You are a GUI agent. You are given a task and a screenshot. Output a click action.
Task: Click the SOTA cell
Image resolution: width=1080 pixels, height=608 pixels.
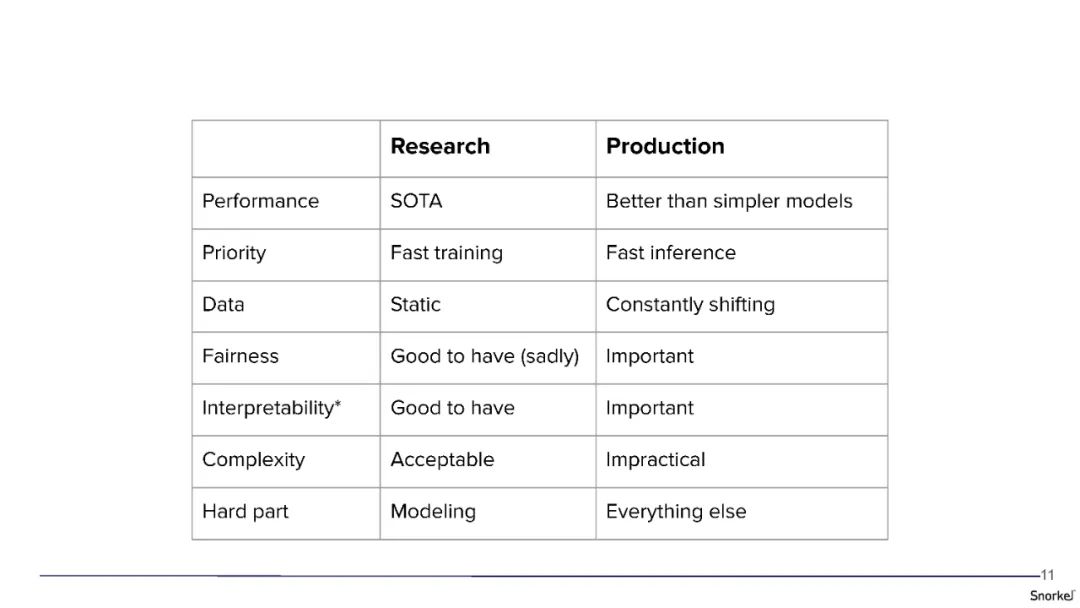pos(416,201)
